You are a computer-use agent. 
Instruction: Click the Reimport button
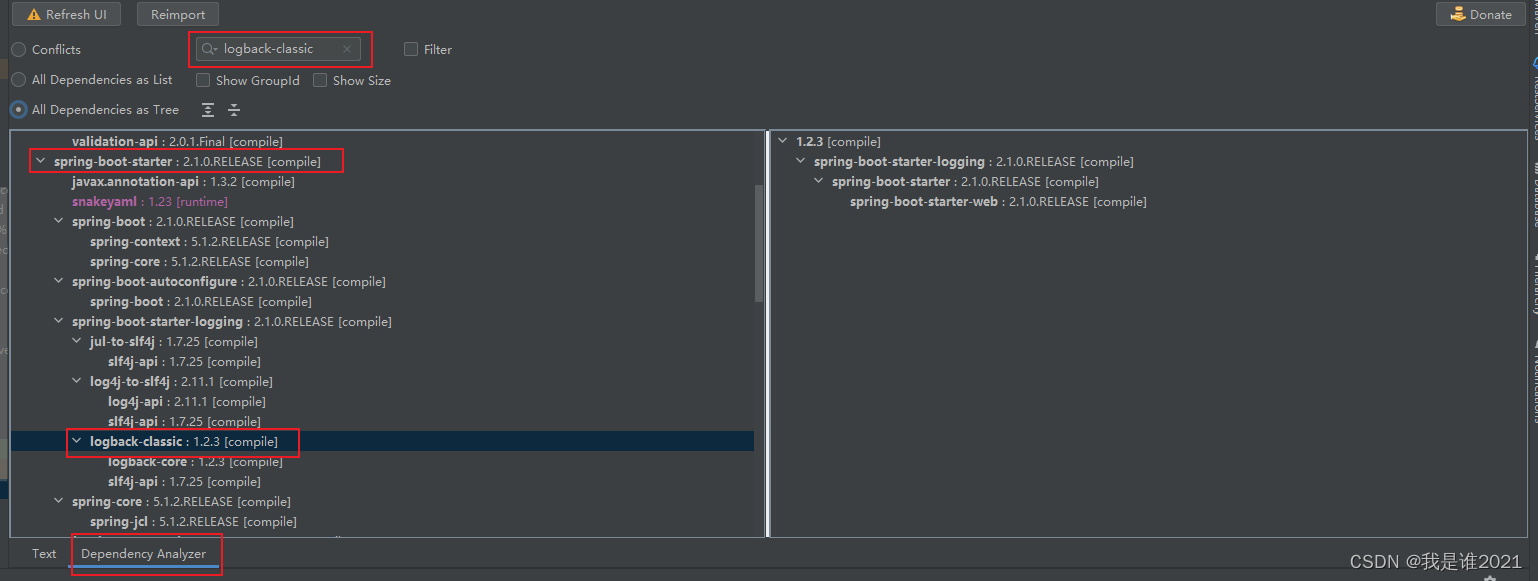(x=177, y=14)
